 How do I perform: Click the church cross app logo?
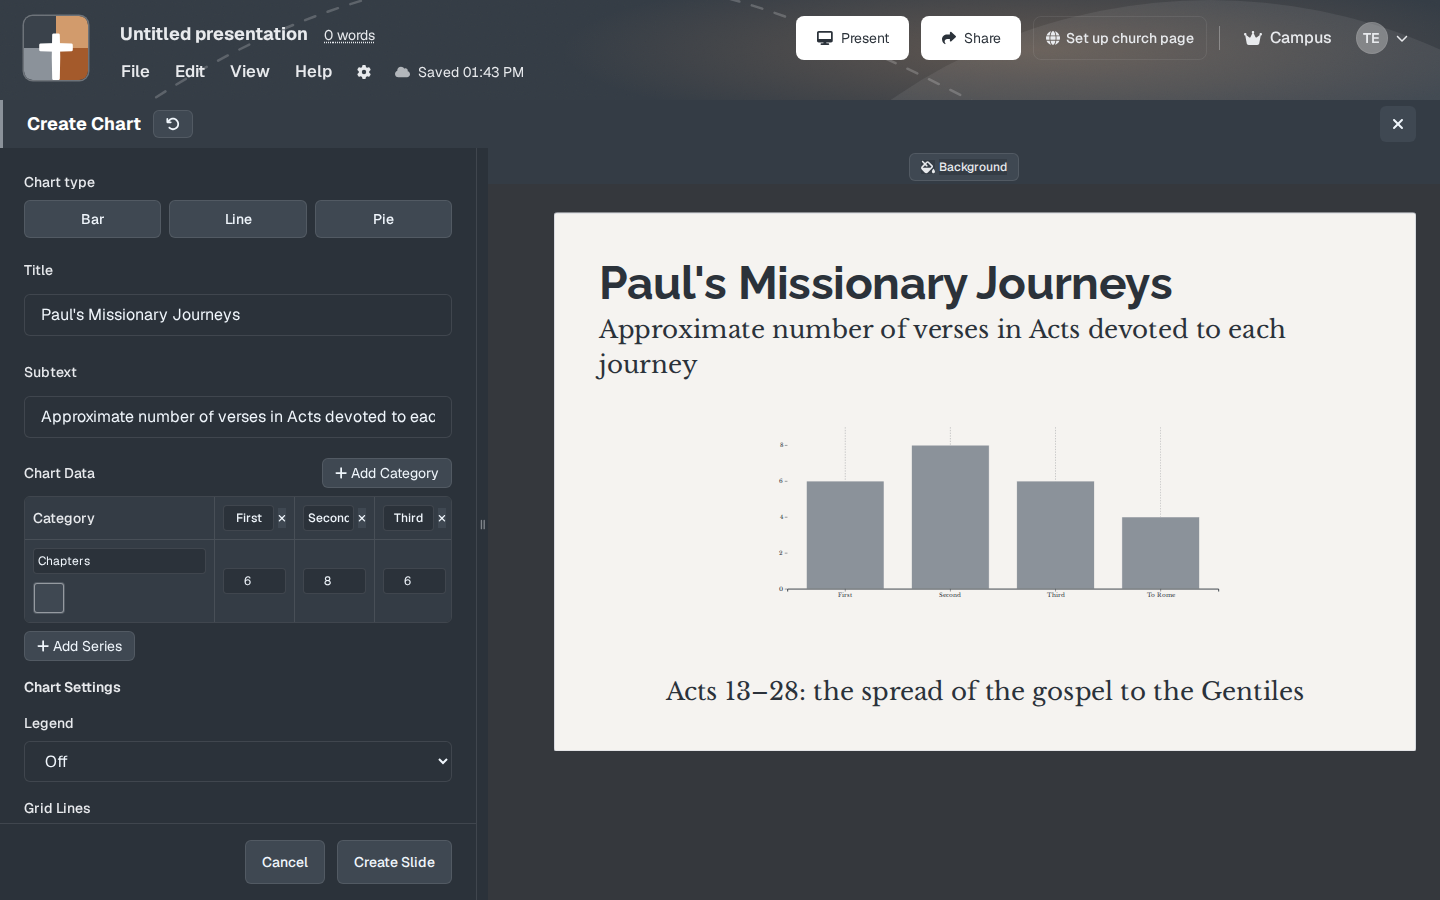[x=56, y=48]
